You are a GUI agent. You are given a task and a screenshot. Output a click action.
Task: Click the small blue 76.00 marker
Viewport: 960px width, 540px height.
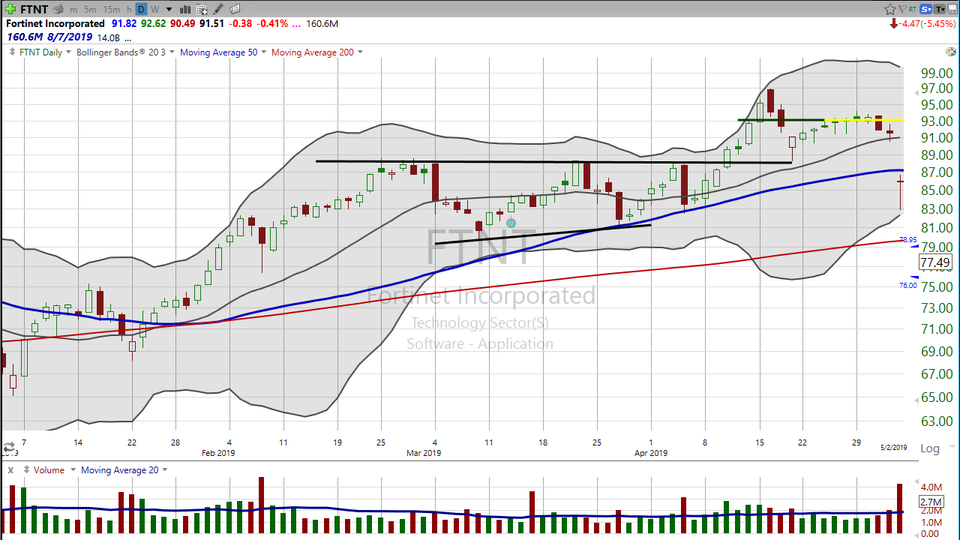(908, 285)
